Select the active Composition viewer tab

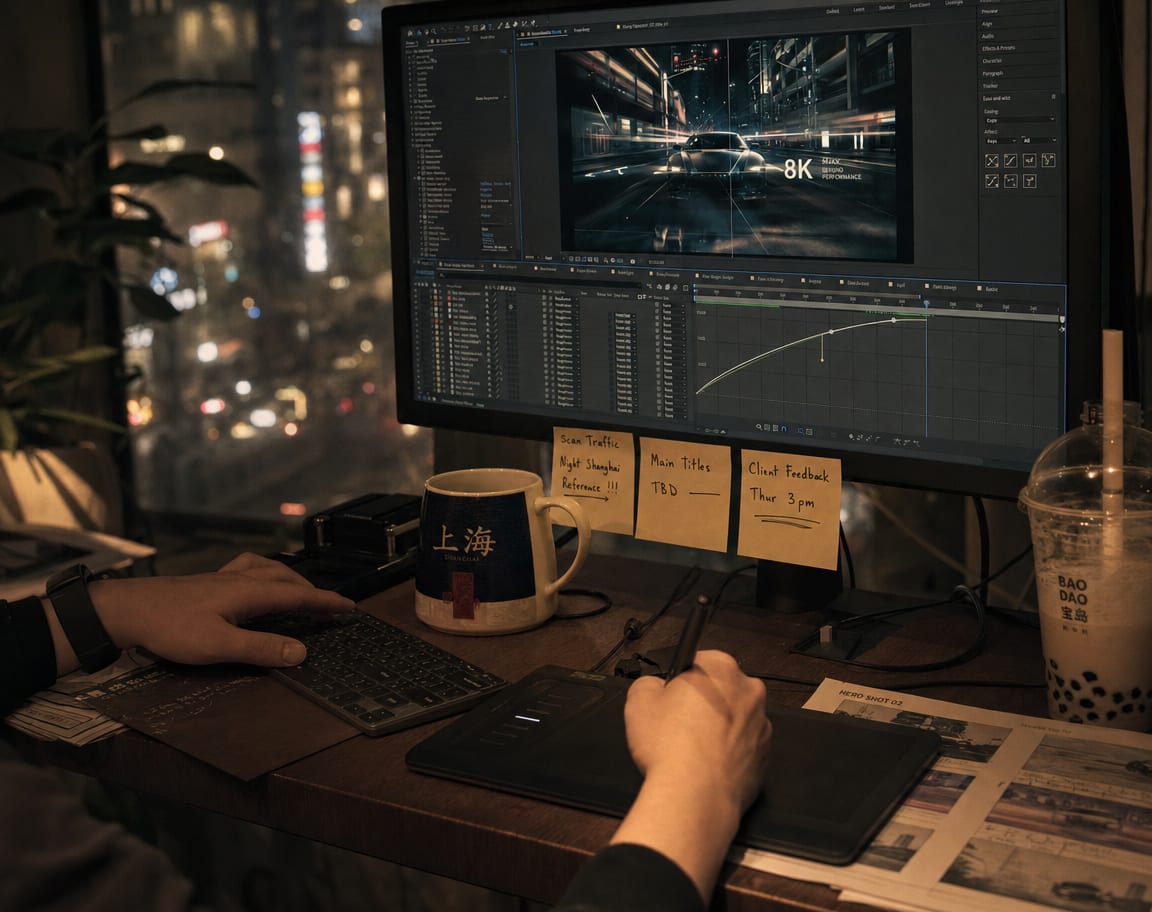[541, 33]
